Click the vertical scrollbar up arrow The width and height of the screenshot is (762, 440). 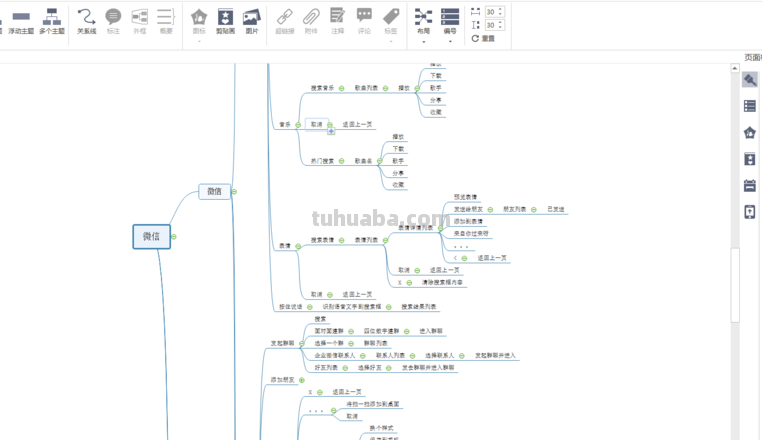pos(735,69)
